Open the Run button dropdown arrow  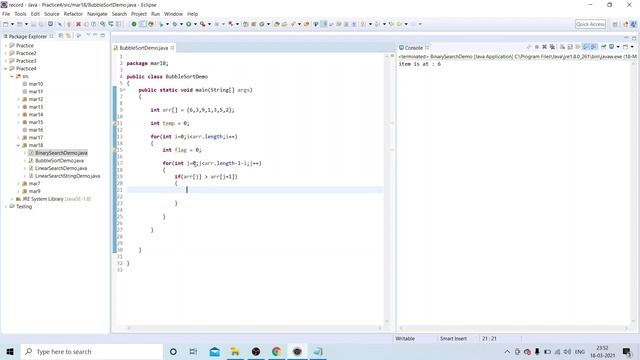pyautogui.click(x=195, y=24)
